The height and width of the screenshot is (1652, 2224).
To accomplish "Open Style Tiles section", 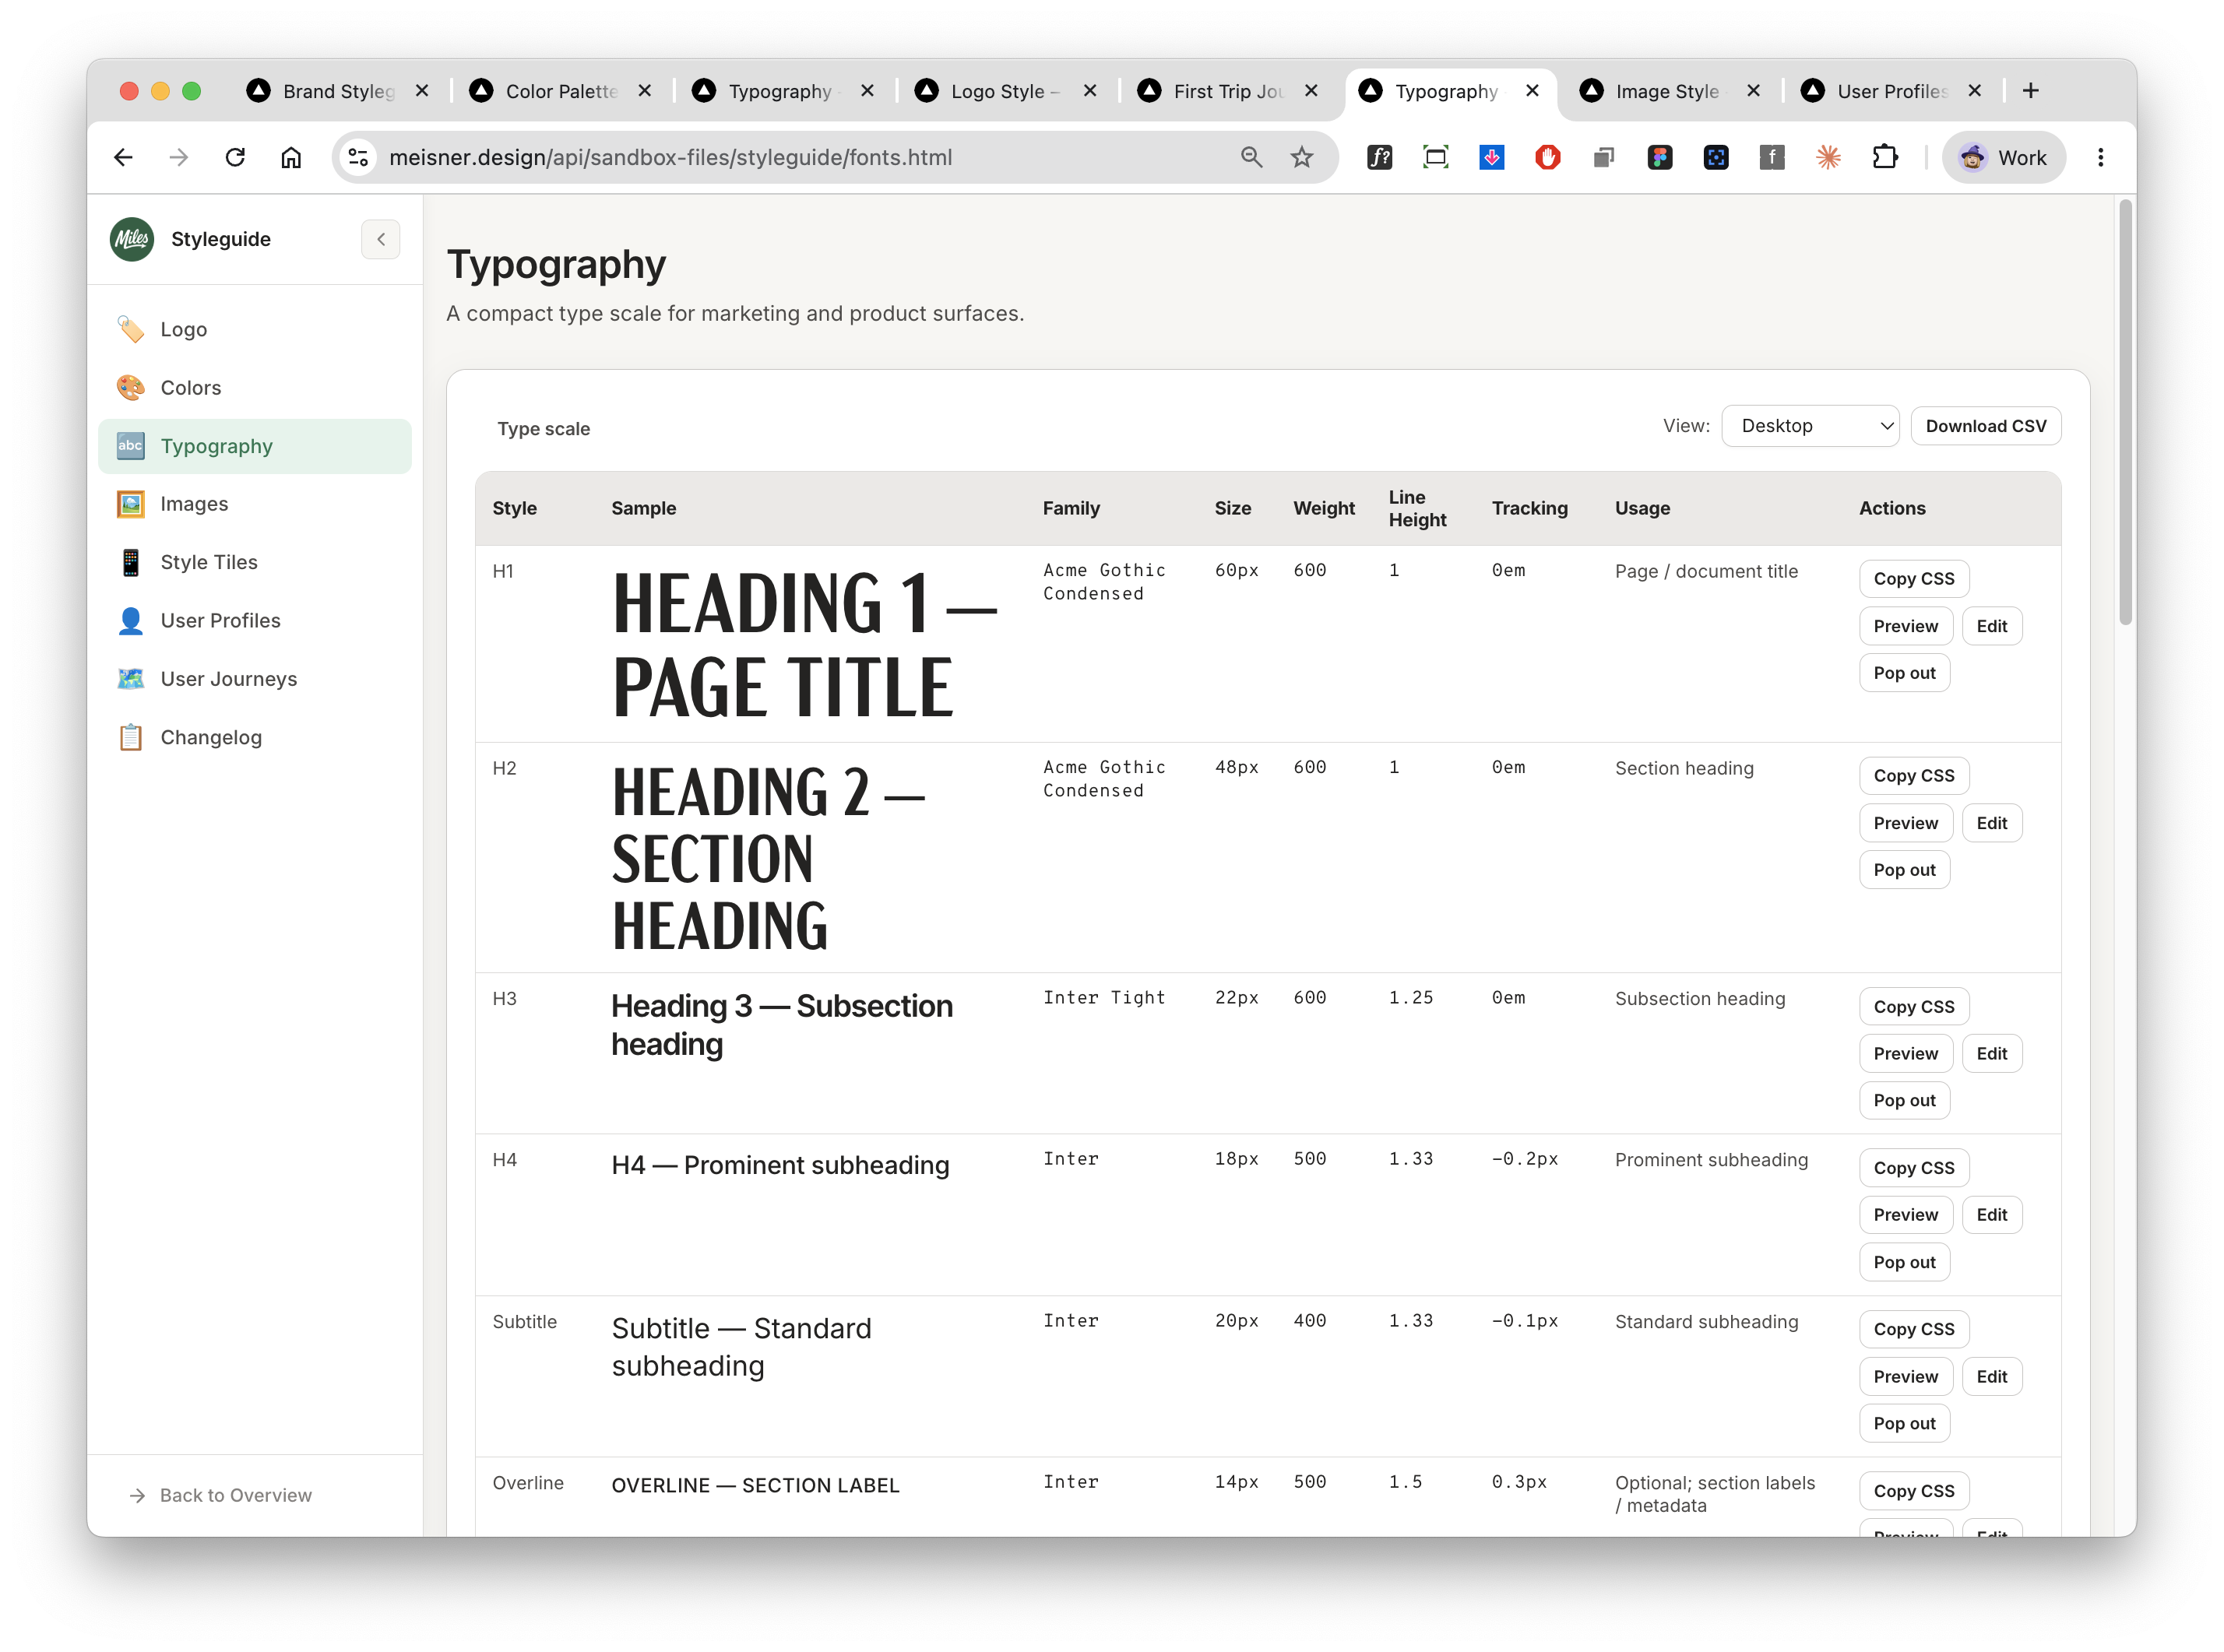I will pos(255,562).
